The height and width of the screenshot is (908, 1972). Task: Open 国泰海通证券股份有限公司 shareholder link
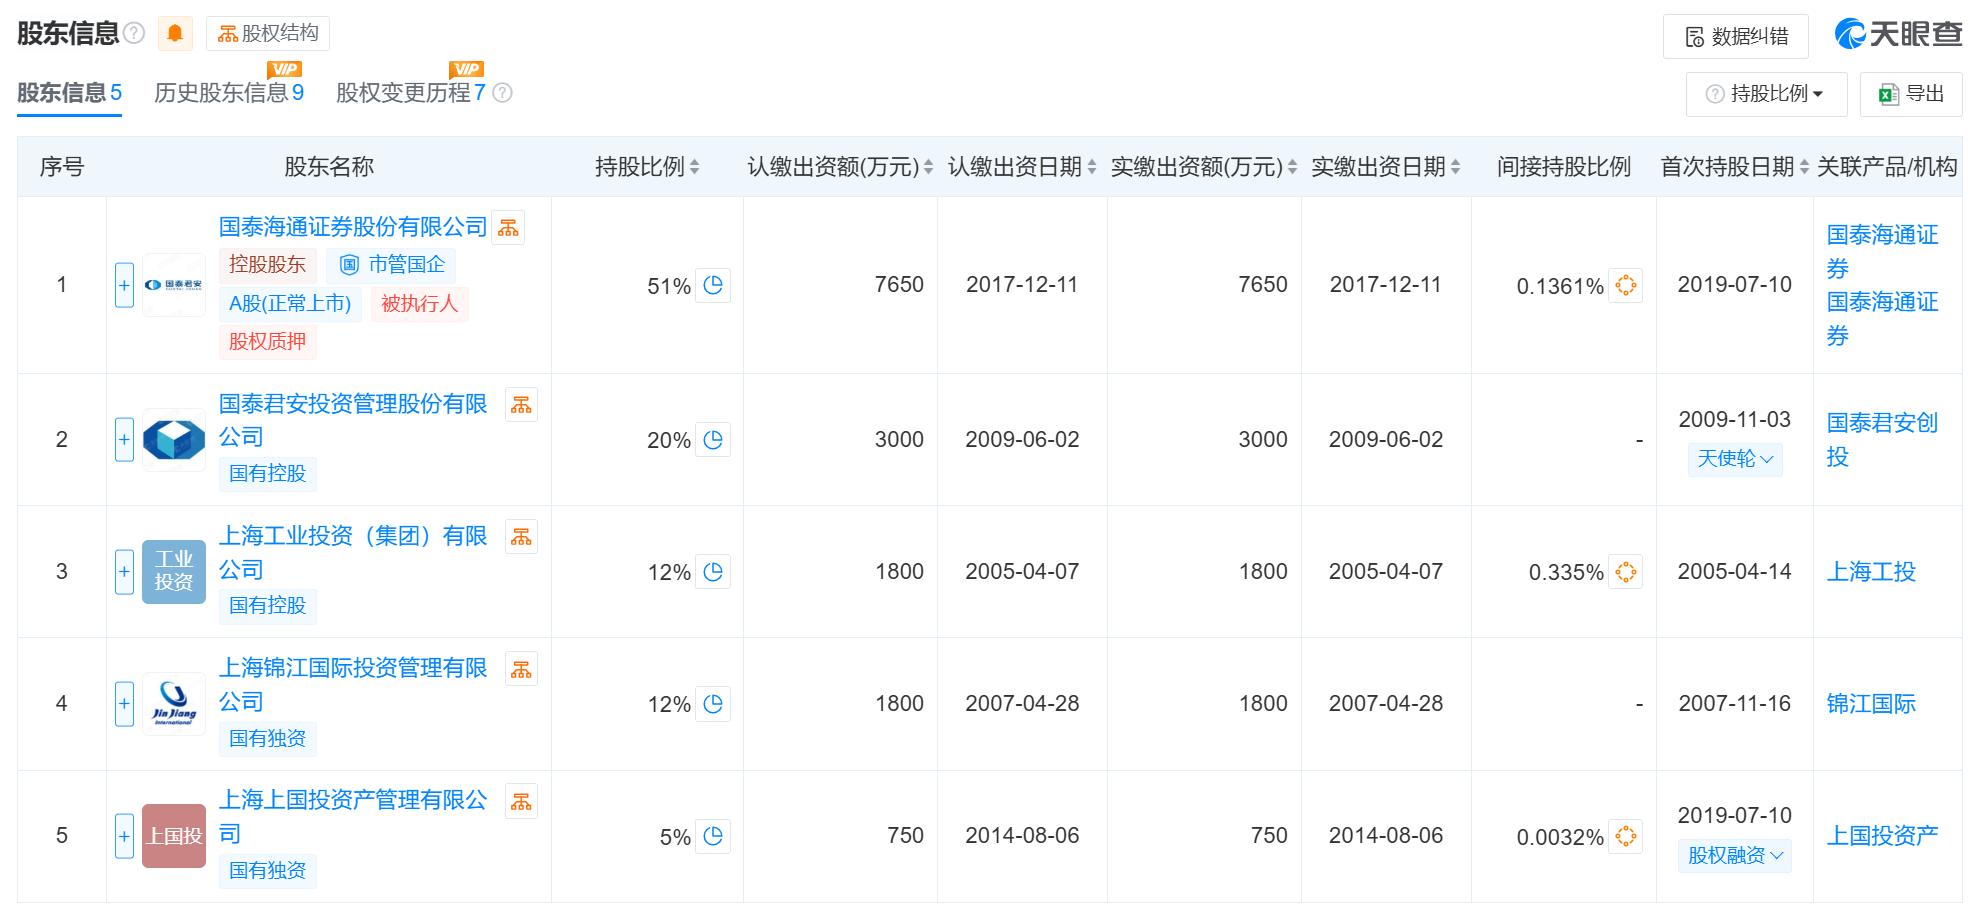tap(353, 227)
